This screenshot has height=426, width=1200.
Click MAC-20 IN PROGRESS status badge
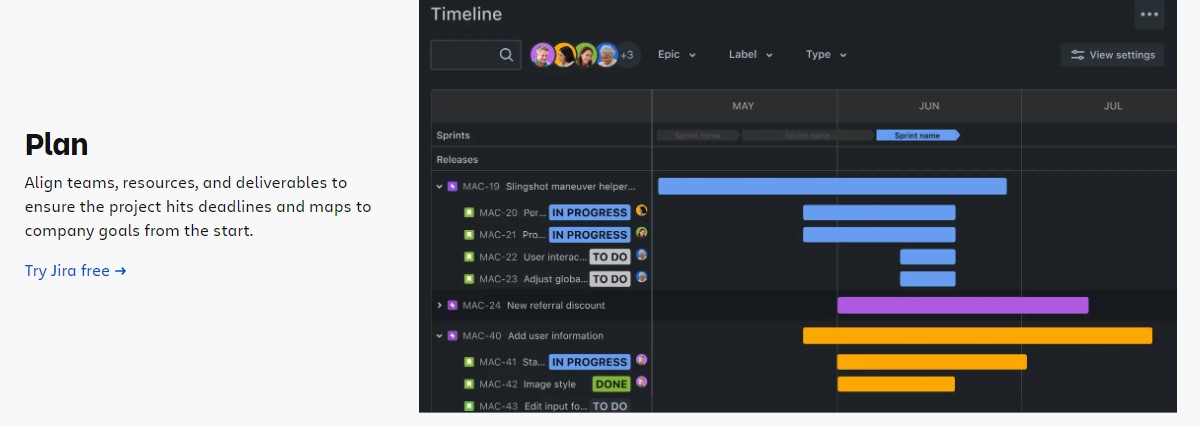click(590, 212)
